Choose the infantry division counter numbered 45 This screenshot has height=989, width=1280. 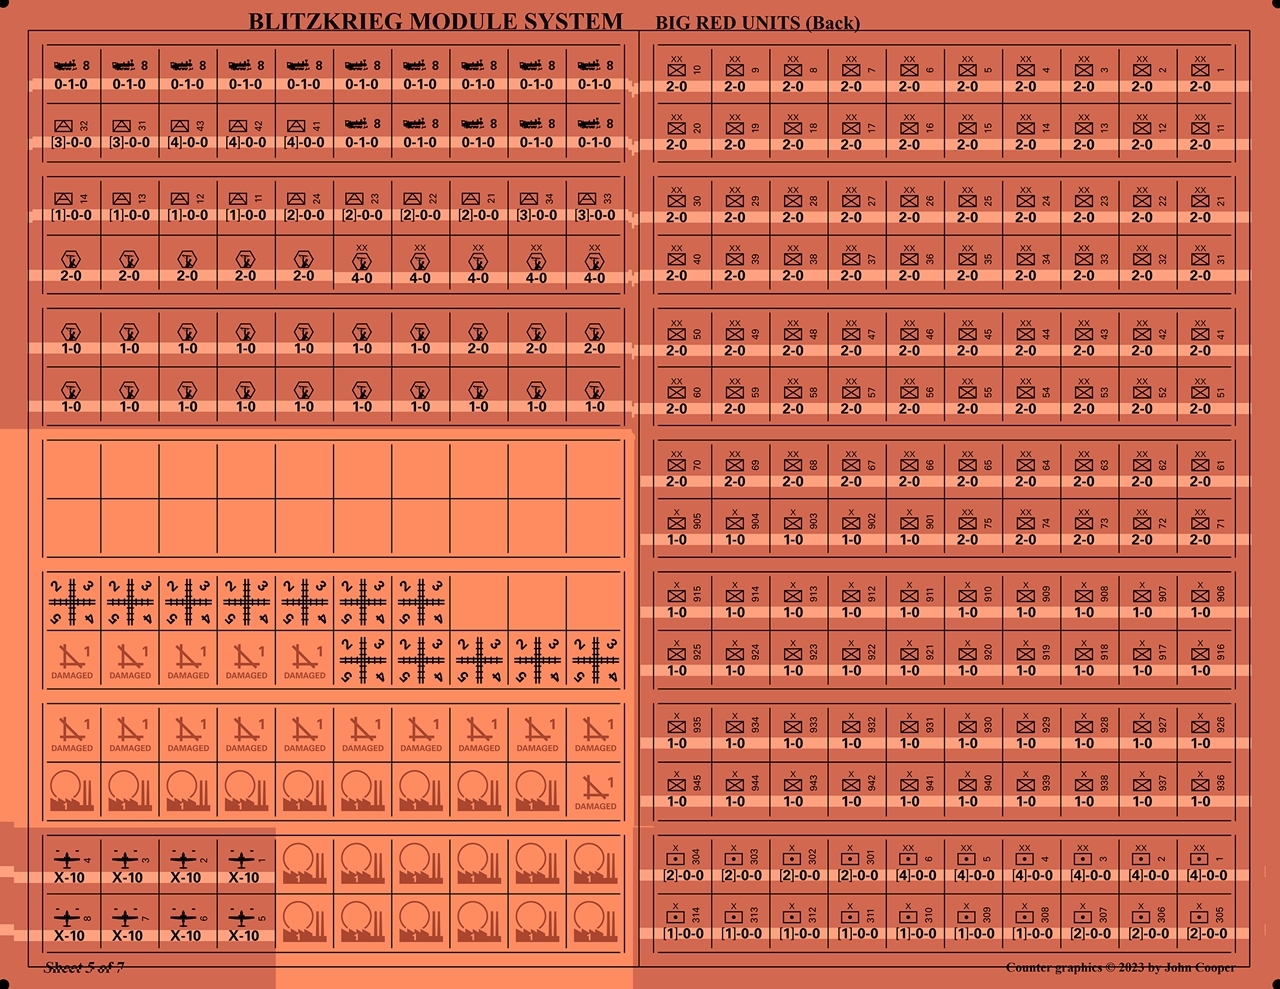click(975, 339)
